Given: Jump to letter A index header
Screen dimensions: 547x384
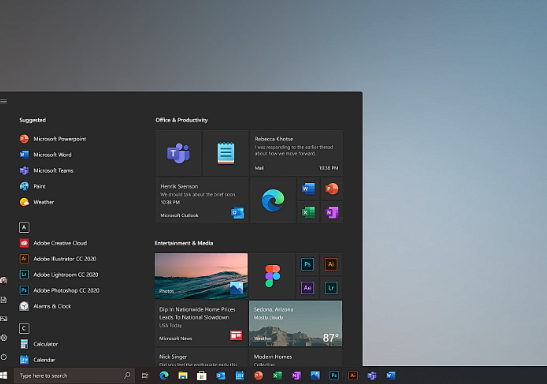Looking at the screenshot, I should point(24,227).
